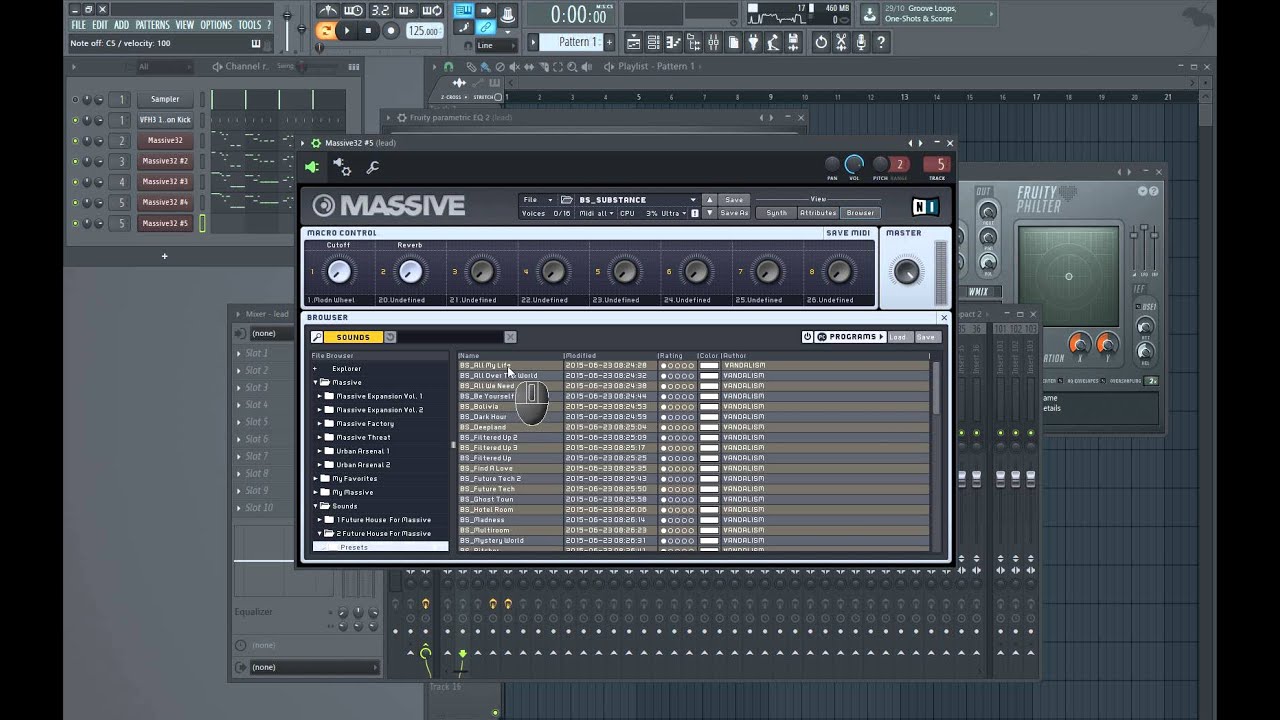Open the PATTERNS menu
Viewport: 1280px width, 720px height.
[152, 25]
